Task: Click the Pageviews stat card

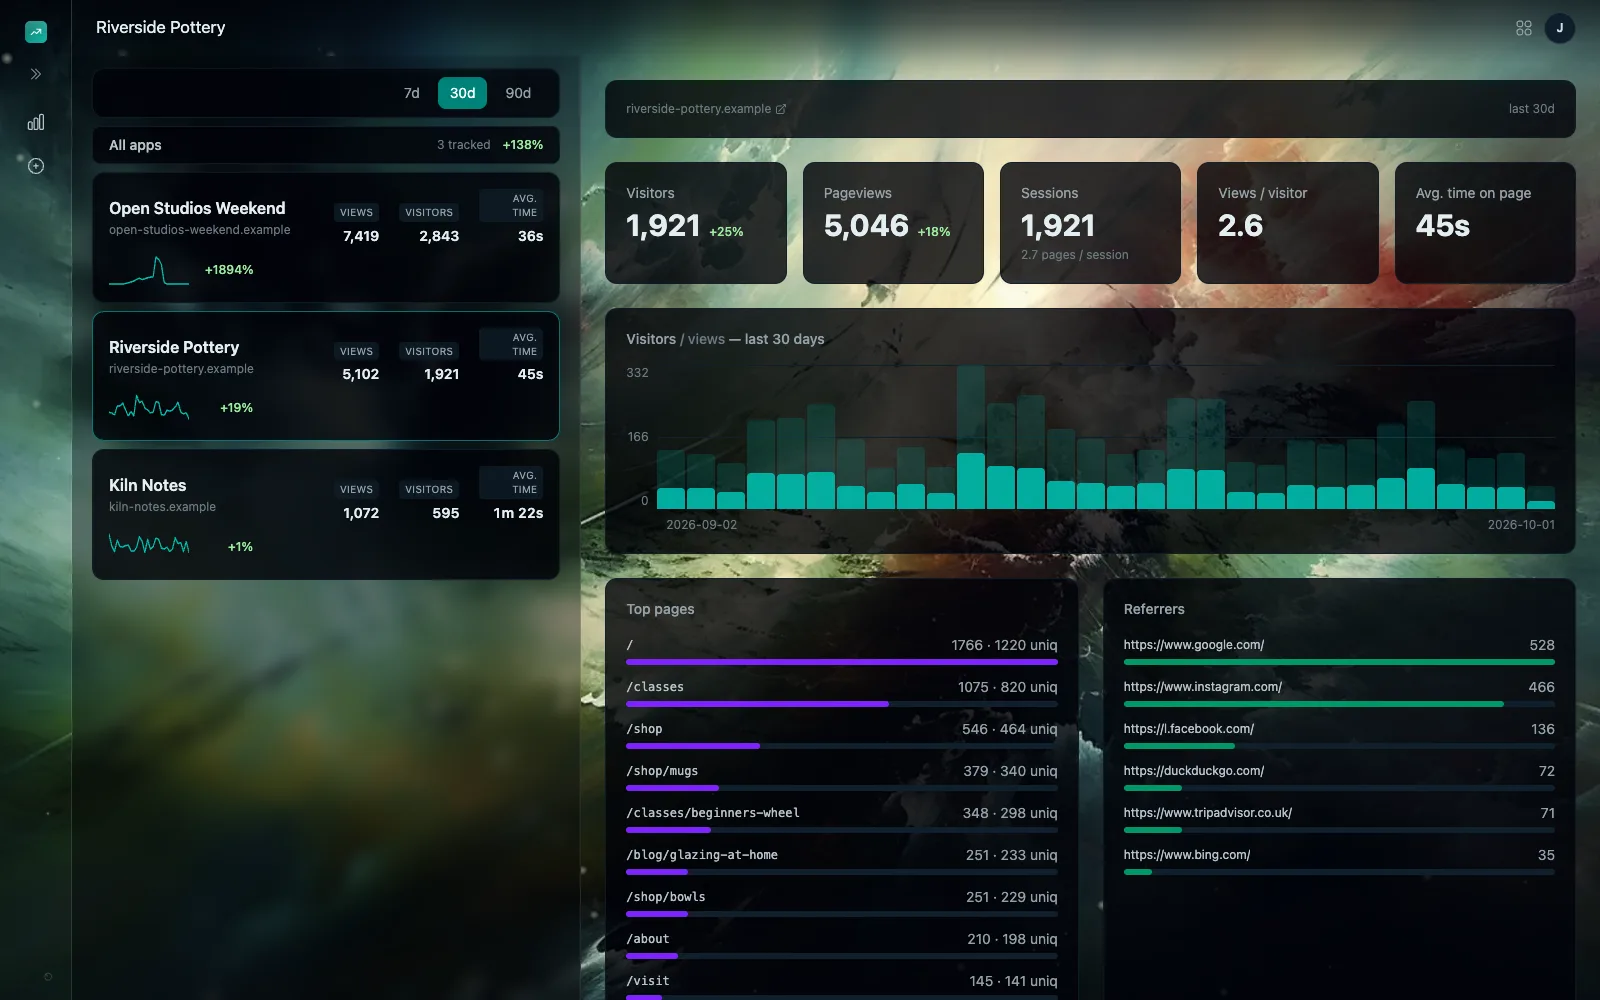Action: tap(893, 223)
